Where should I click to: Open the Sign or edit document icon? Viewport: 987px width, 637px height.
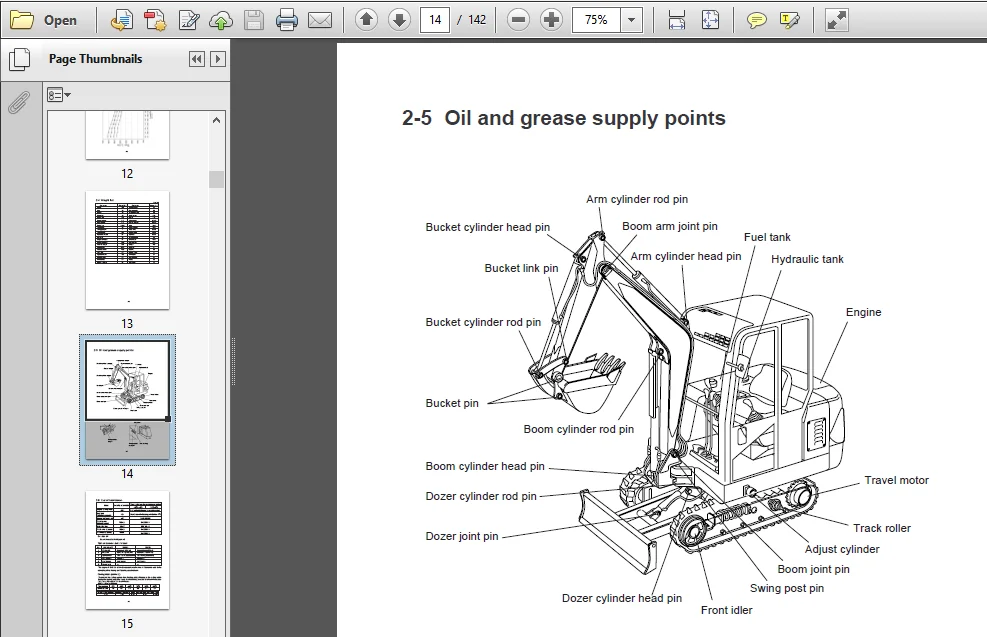(188, 20)
